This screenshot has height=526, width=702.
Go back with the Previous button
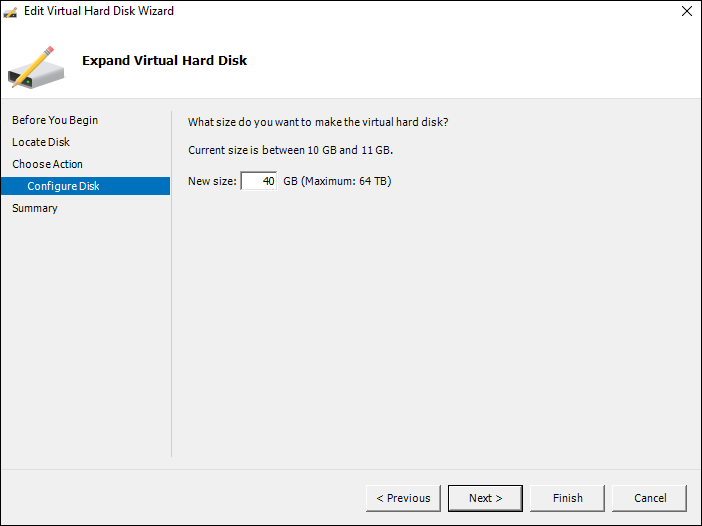click(x=403, y=498)
